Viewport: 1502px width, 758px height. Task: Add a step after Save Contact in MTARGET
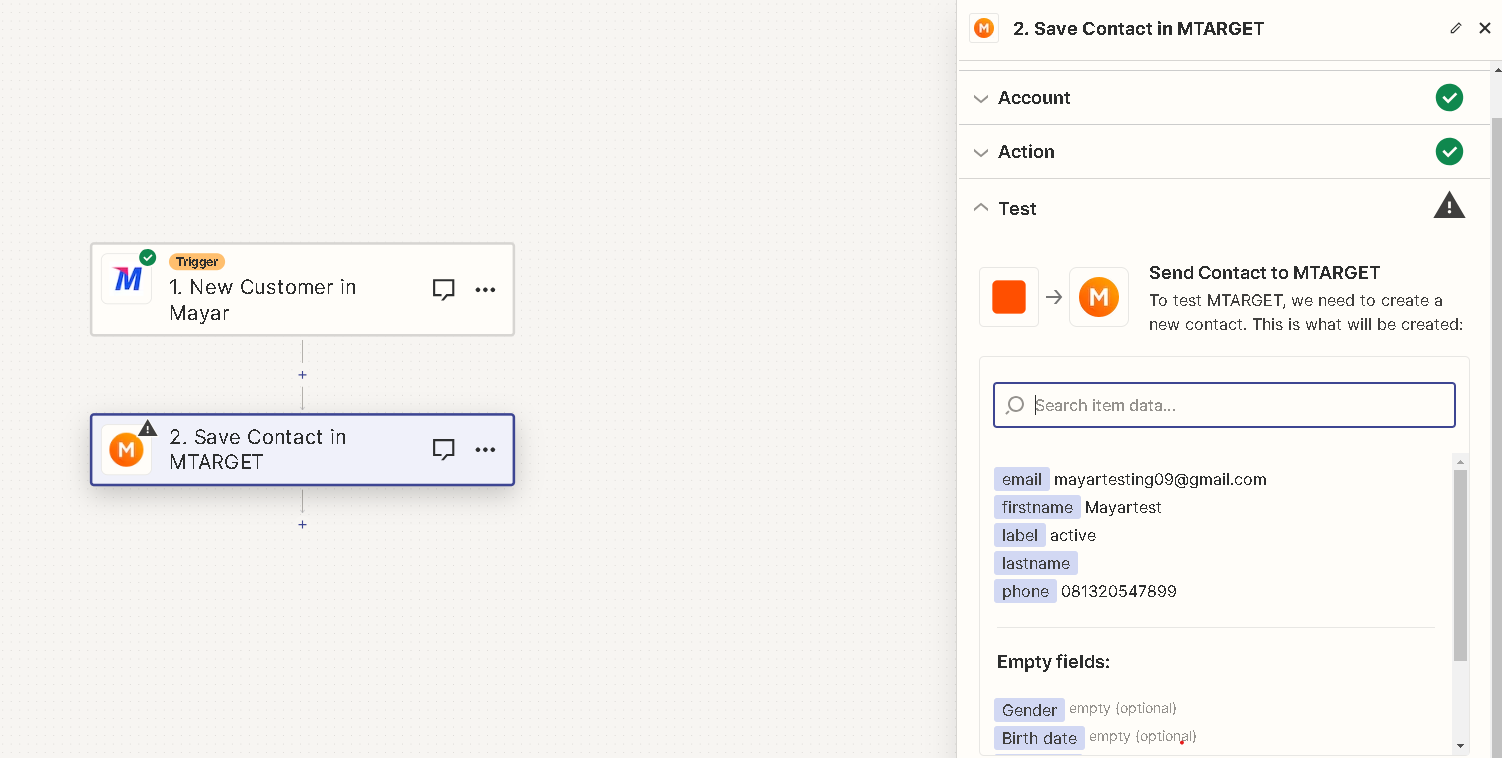(302, 524)
